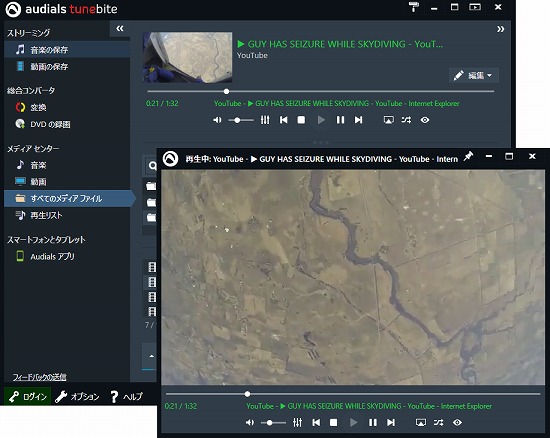Click the Play button in player window
550x438 pixels.
[354, 423]
